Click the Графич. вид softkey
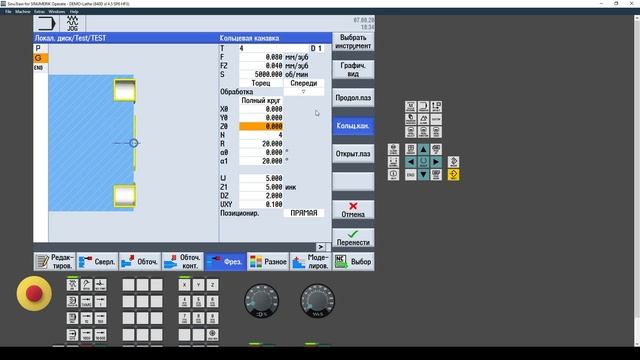 [x=353, y=69]
